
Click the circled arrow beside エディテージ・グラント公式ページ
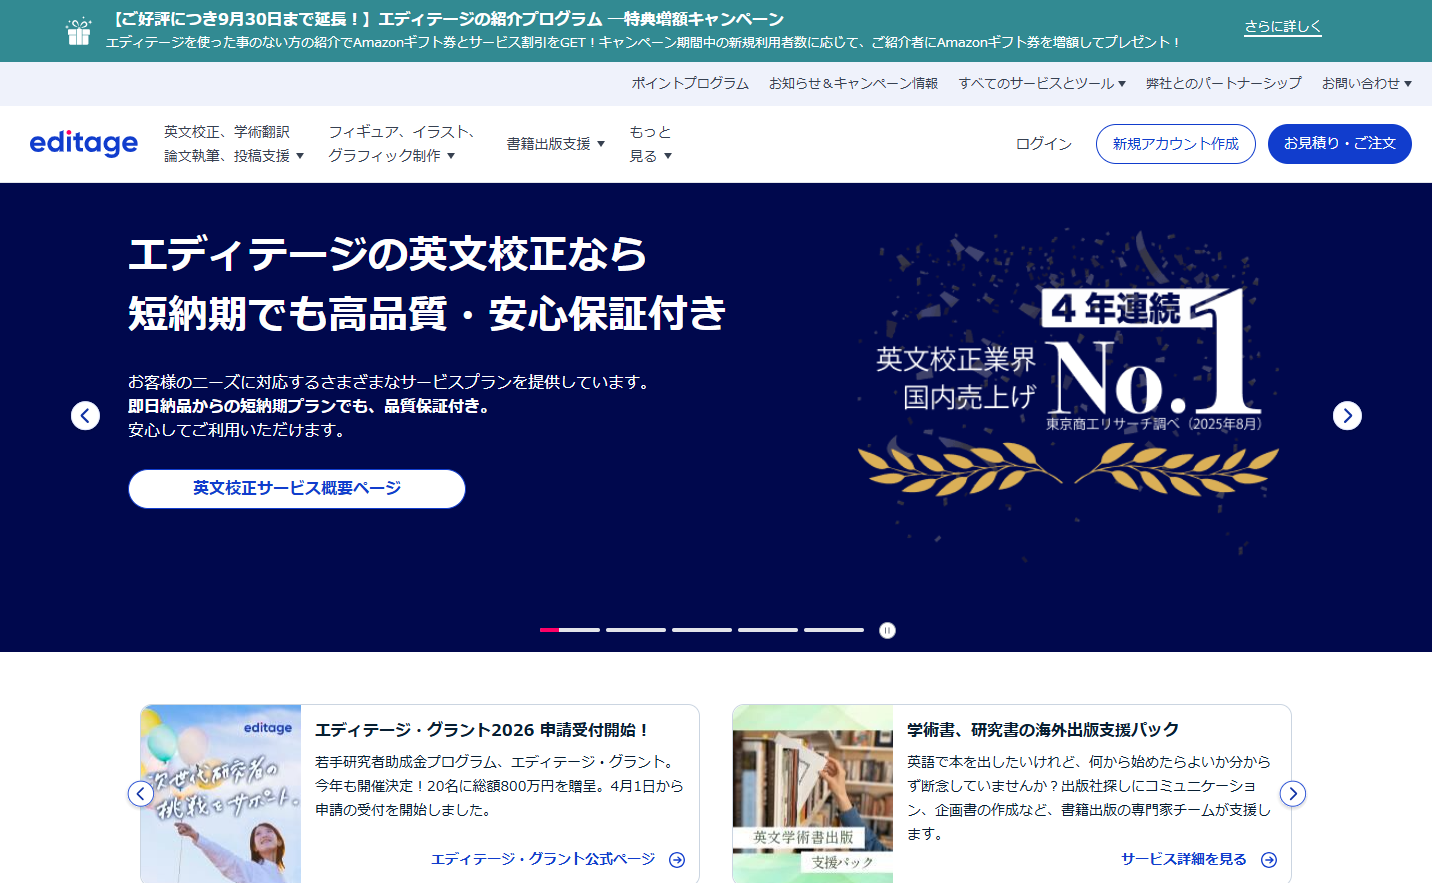point(677,860)
